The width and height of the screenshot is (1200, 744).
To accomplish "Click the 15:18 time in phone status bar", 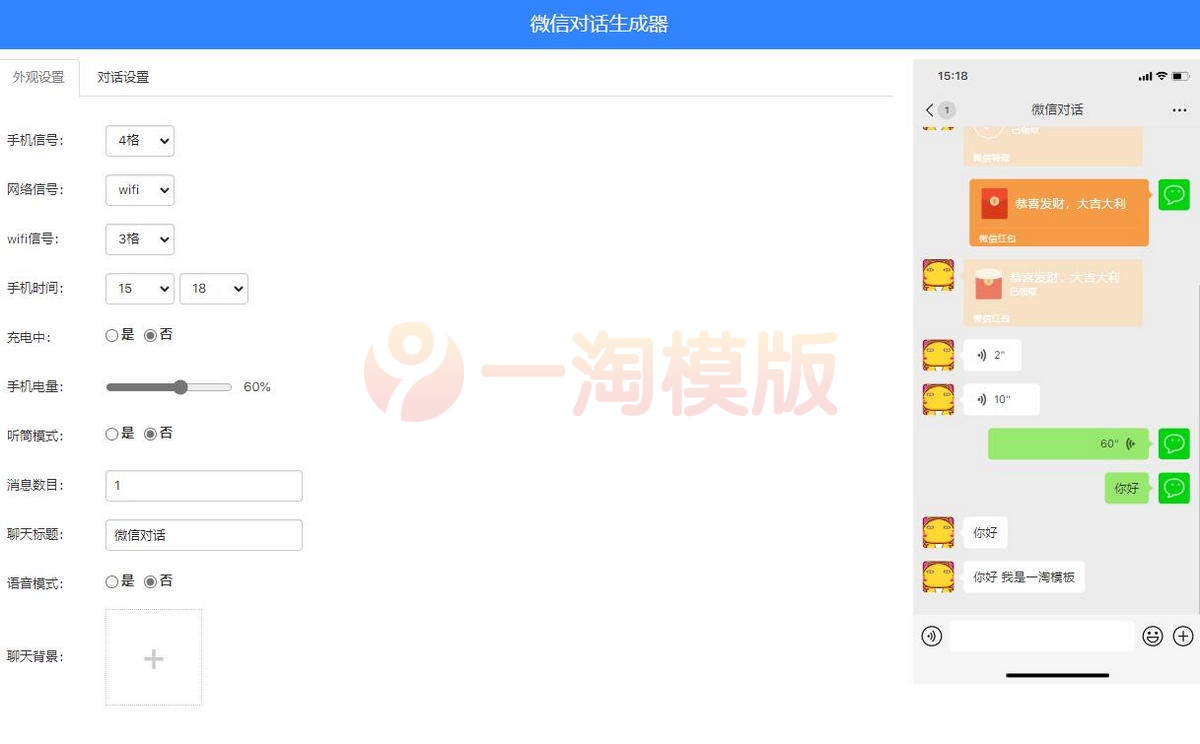I will pos(952,76).
